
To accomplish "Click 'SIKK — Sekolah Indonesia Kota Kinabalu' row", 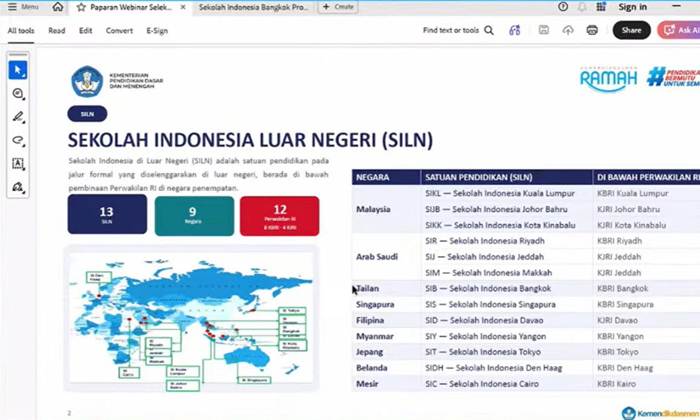I will click(500, 225).
